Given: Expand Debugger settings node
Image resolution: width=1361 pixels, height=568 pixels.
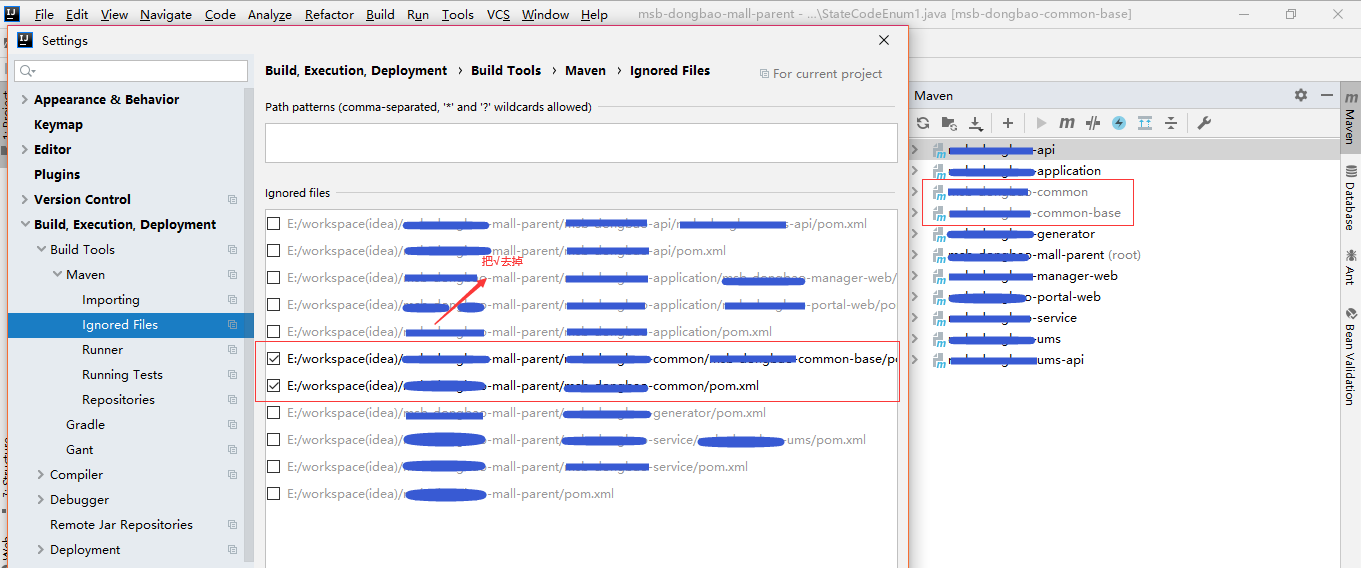Looking at the screenshot, I should pos(40,500).
